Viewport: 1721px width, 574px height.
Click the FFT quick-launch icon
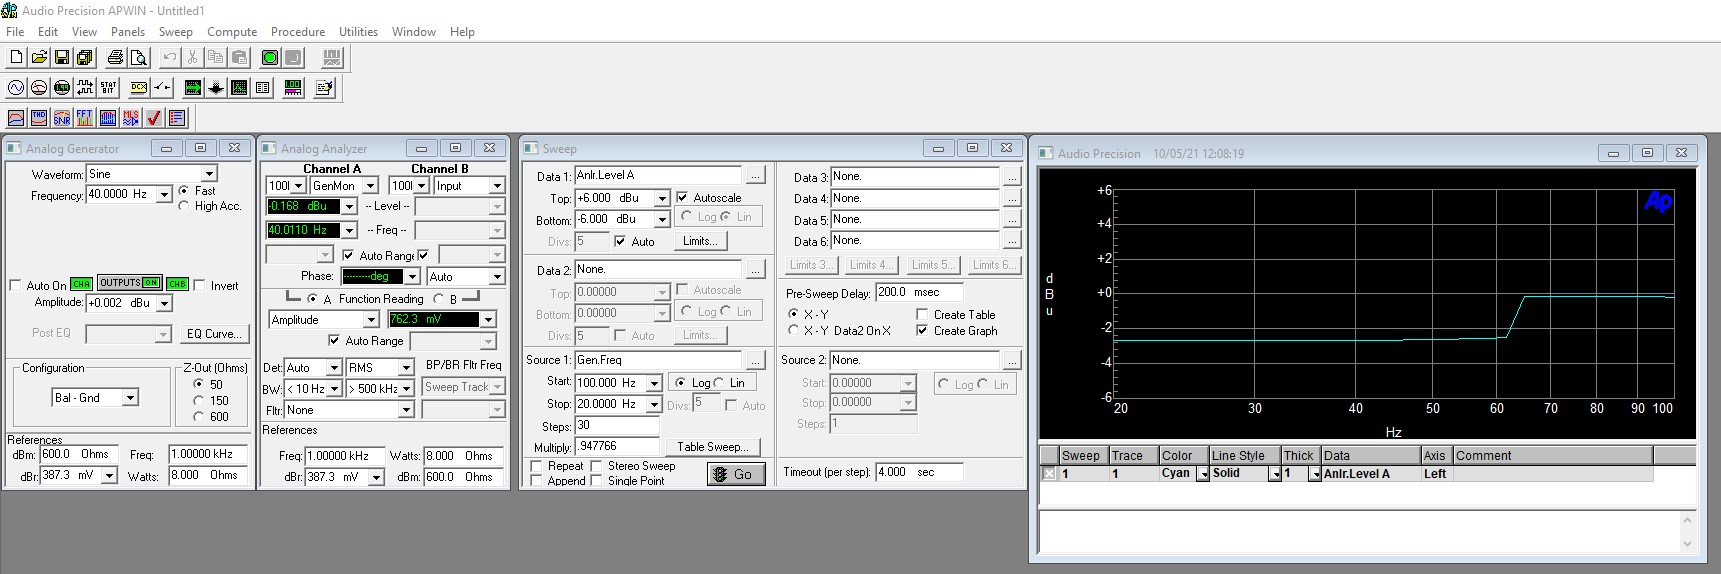[85, 118]
